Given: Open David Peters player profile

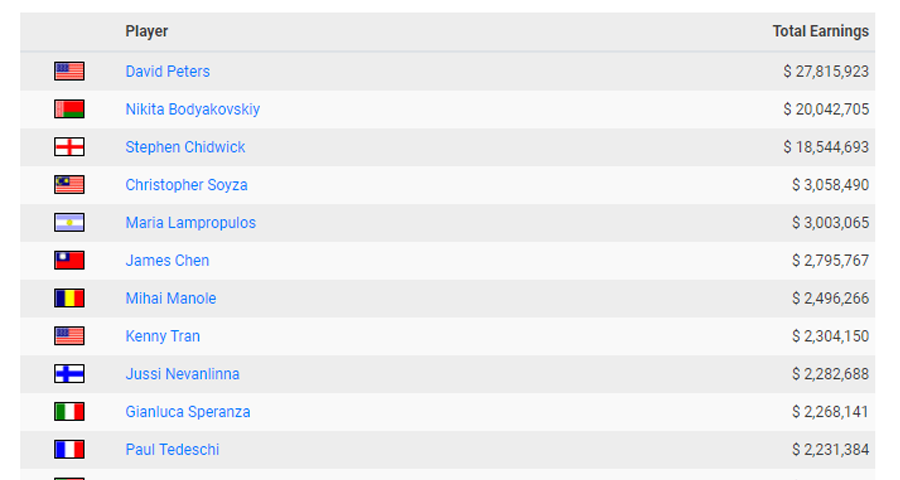Looking at the screenshot, I should 168,71.
